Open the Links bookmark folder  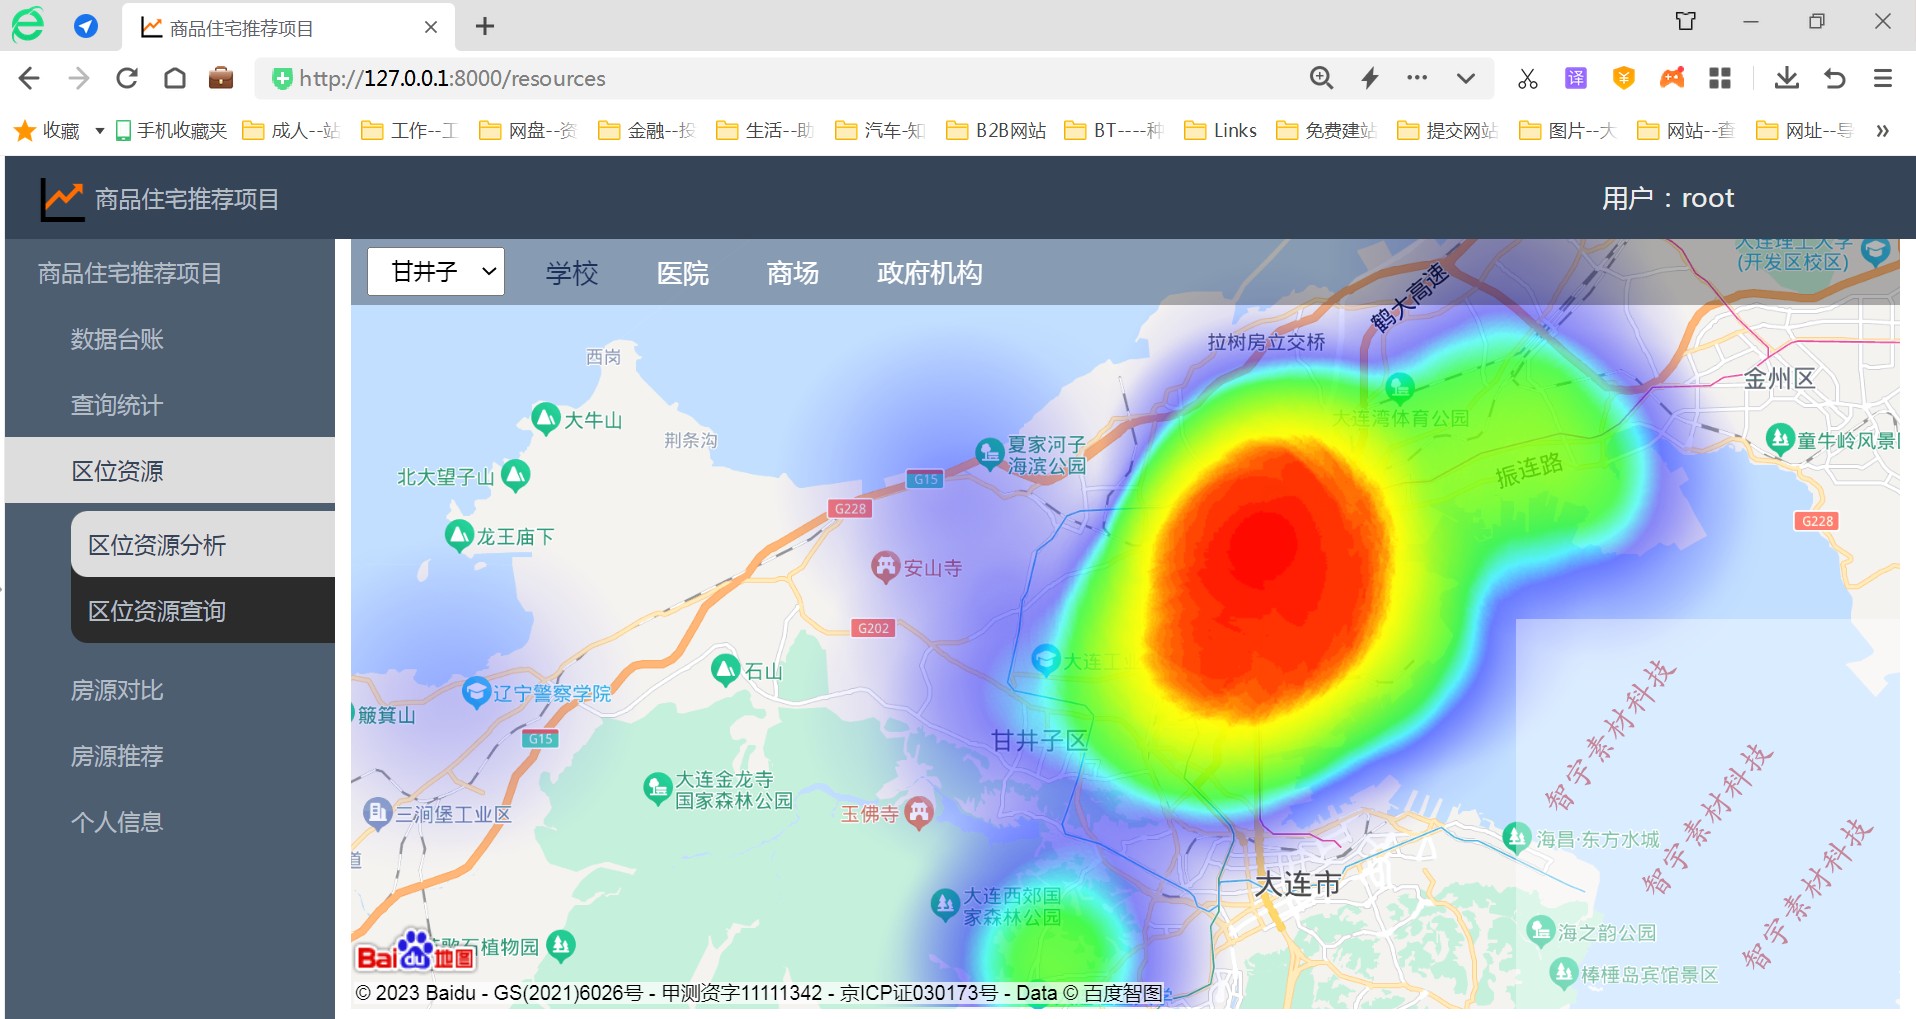point(1220,131)
